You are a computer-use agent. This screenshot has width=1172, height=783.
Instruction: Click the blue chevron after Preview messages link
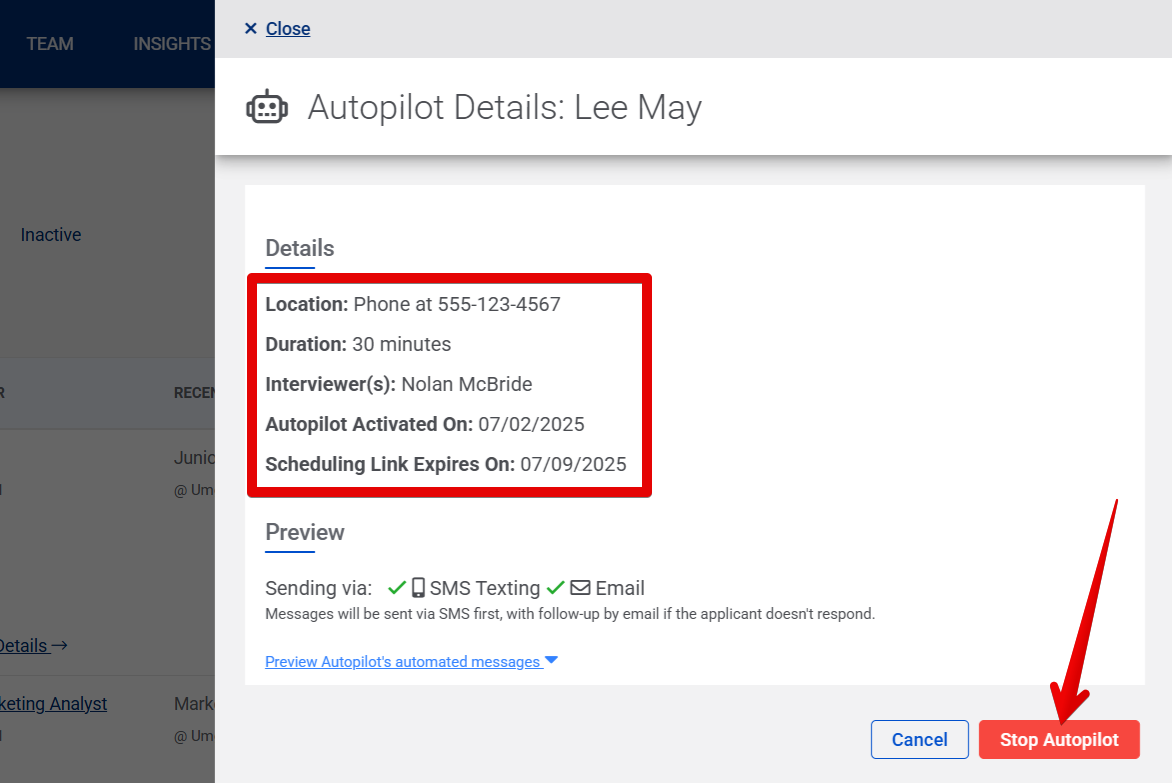coord(551,660)
